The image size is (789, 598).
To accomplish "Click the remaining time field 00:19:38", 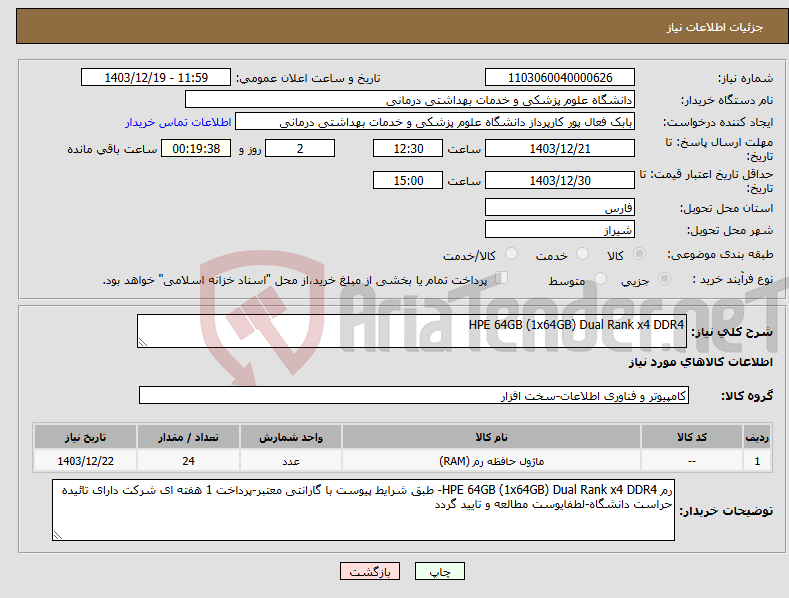I will [x=196, y=148].
